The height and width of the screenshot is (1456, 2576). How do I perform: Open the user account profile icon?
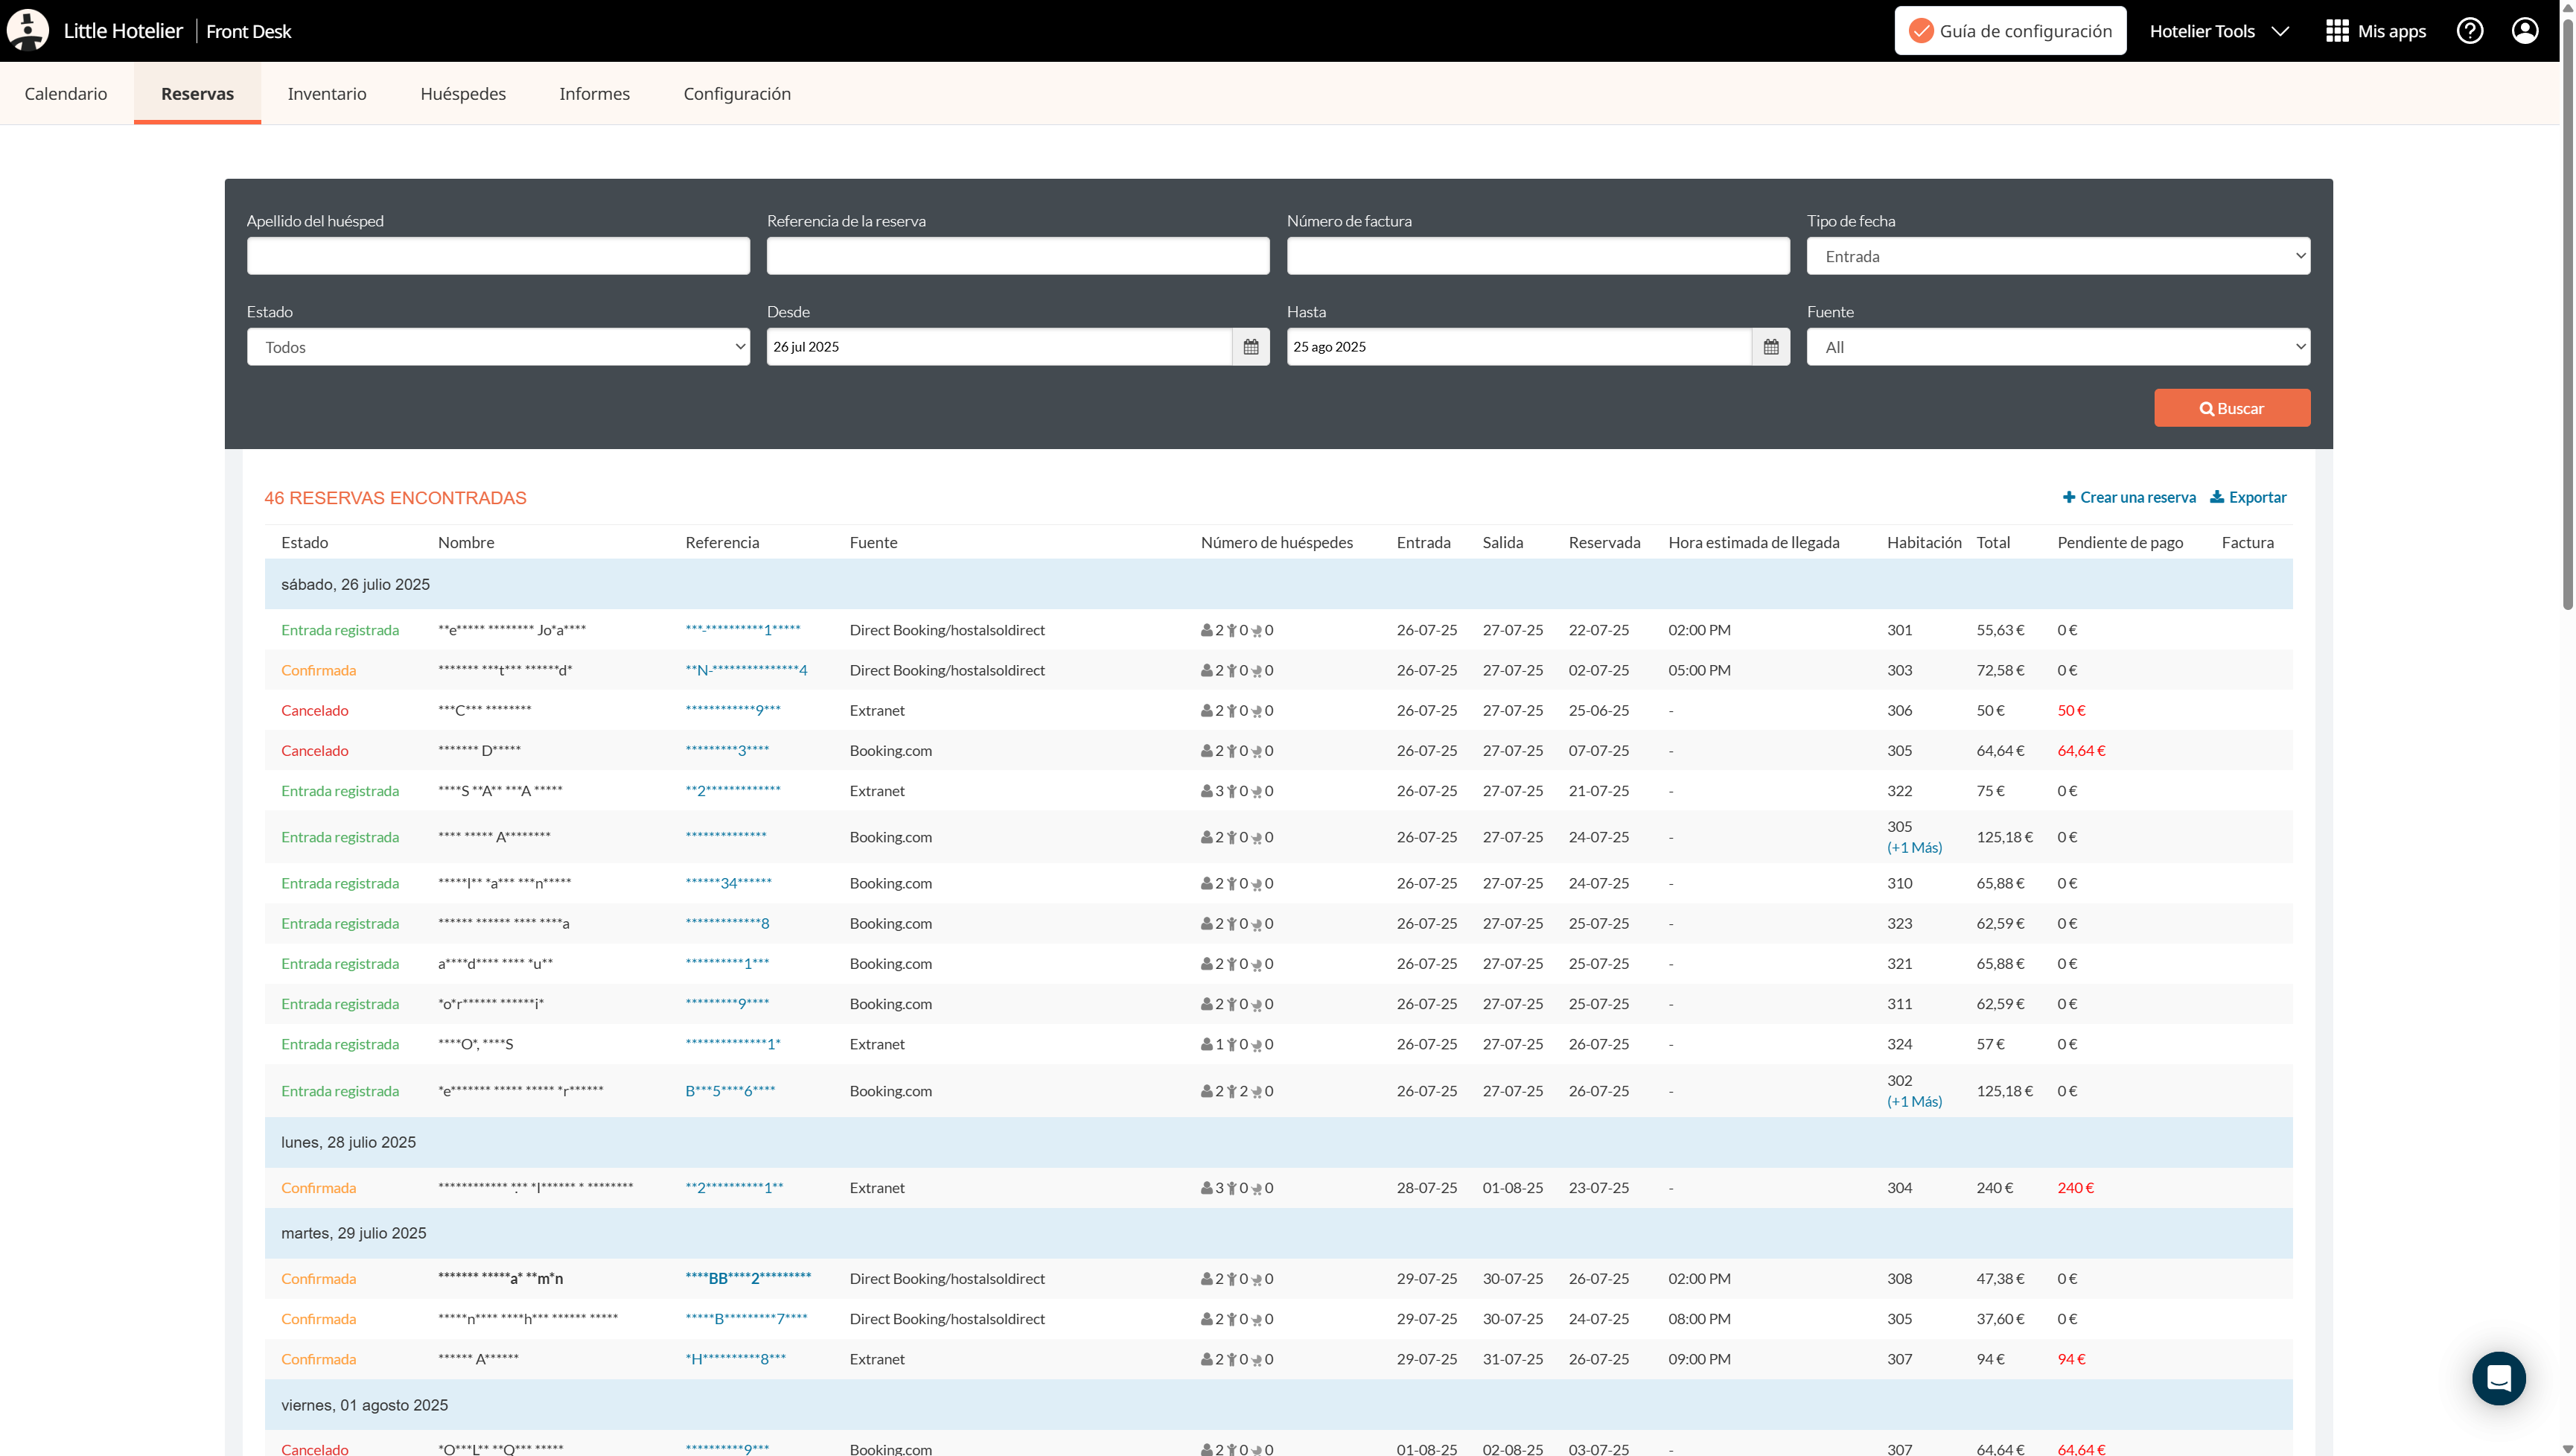[2524, 31]
